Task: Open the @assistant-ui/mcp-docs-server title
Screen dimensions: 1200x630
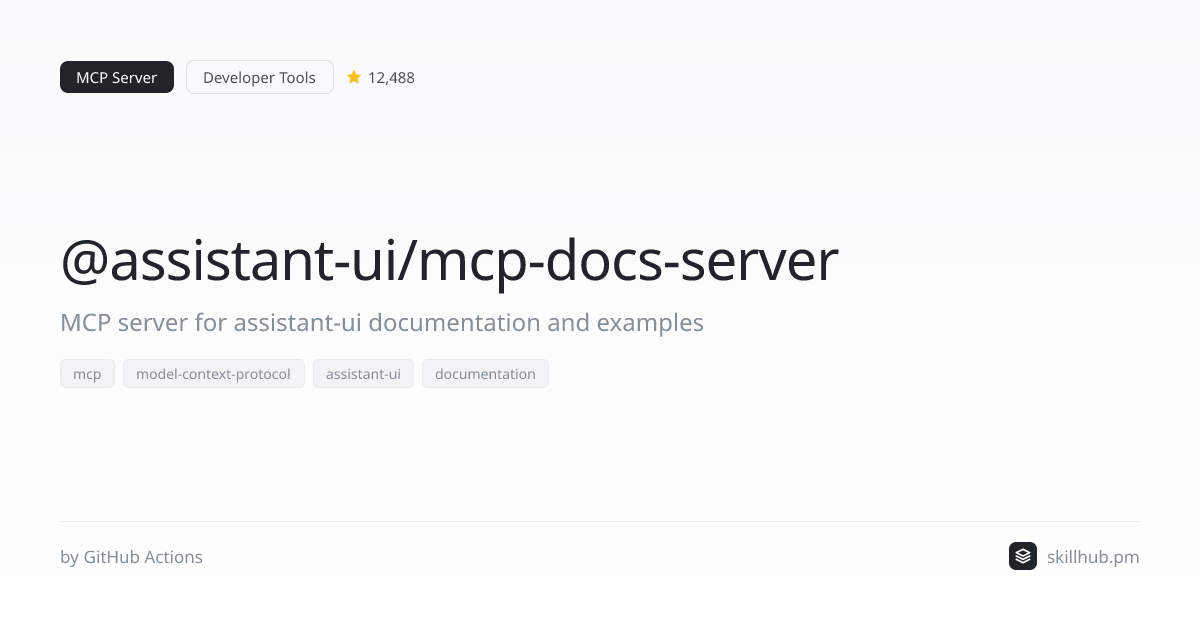Action: [449, 261]
